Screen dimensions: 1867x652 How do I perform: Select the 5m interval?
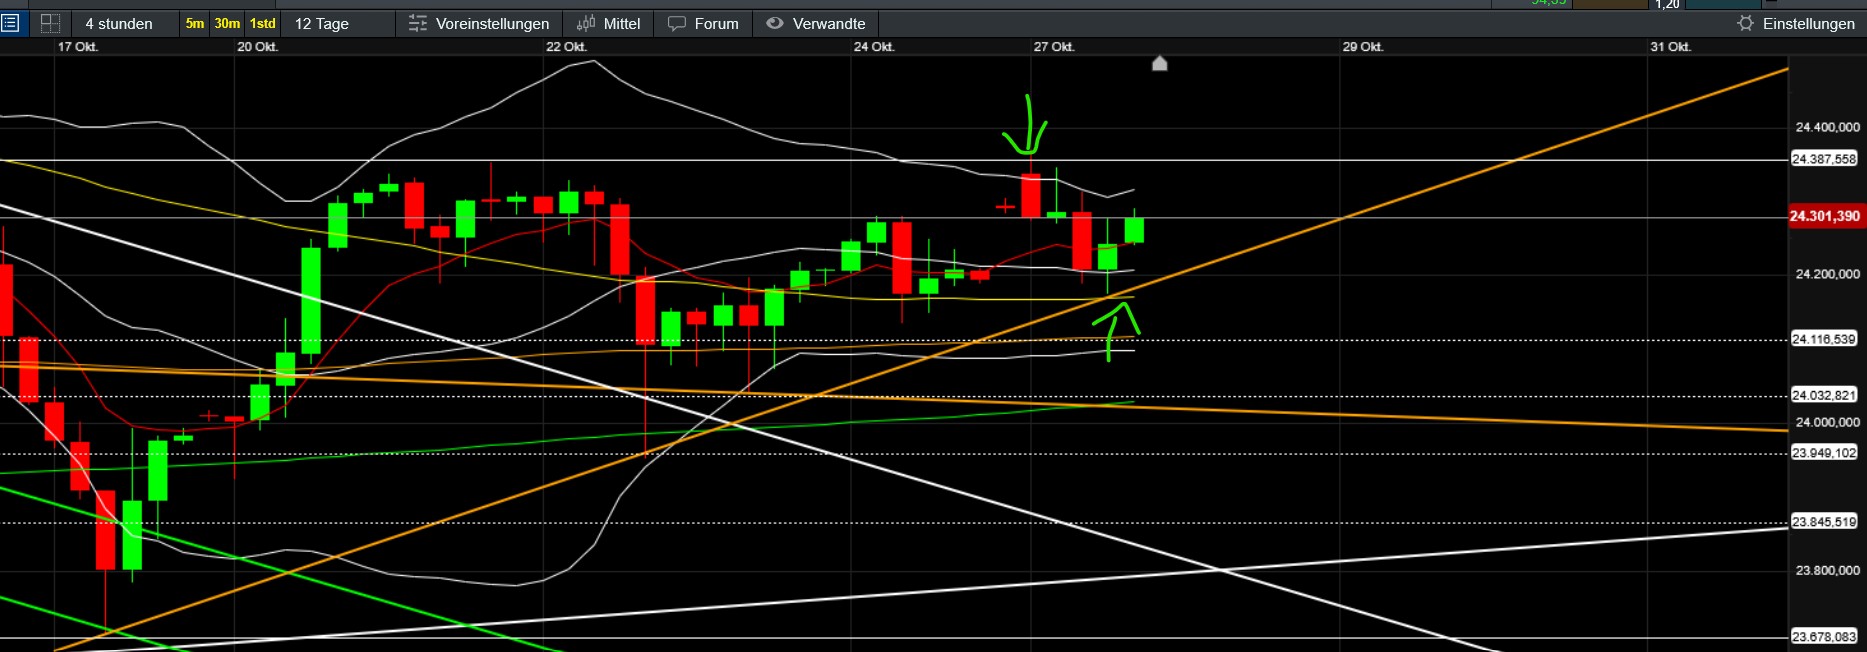pos(195,23)
